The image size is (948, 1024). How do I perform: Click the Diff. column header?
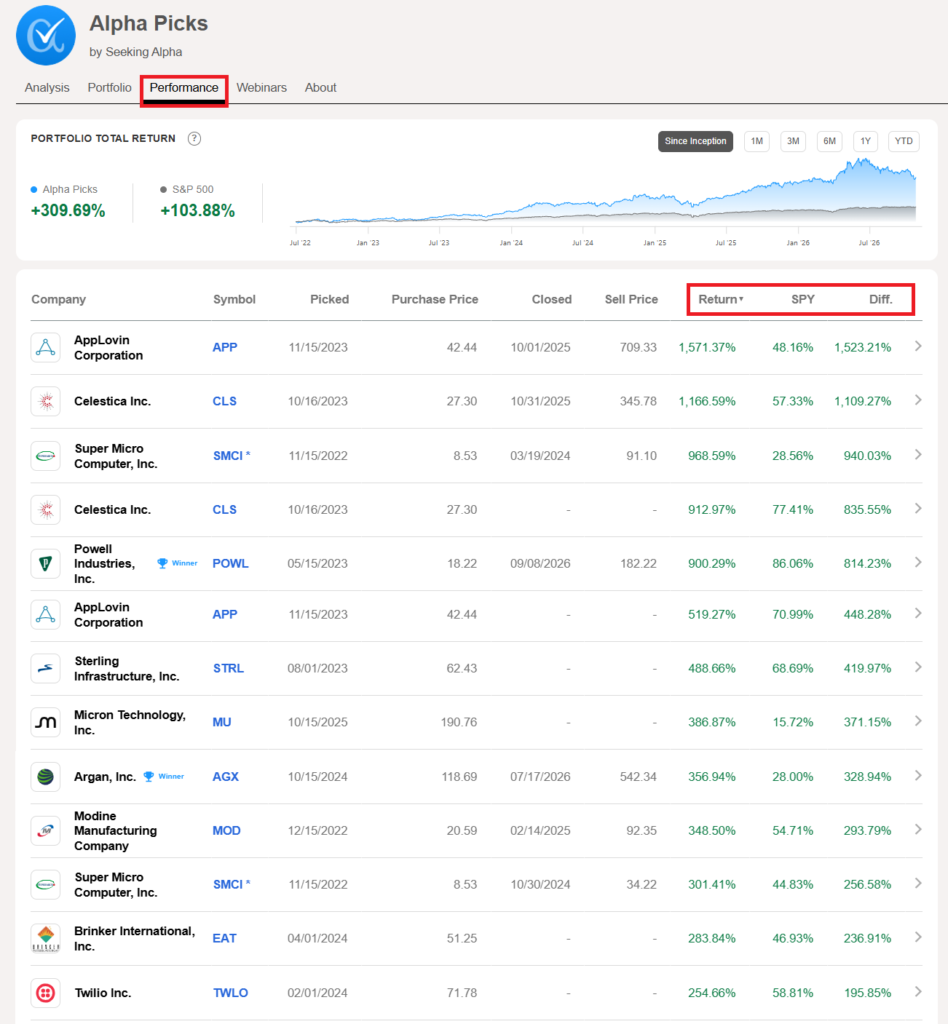(x=880, y=299)
